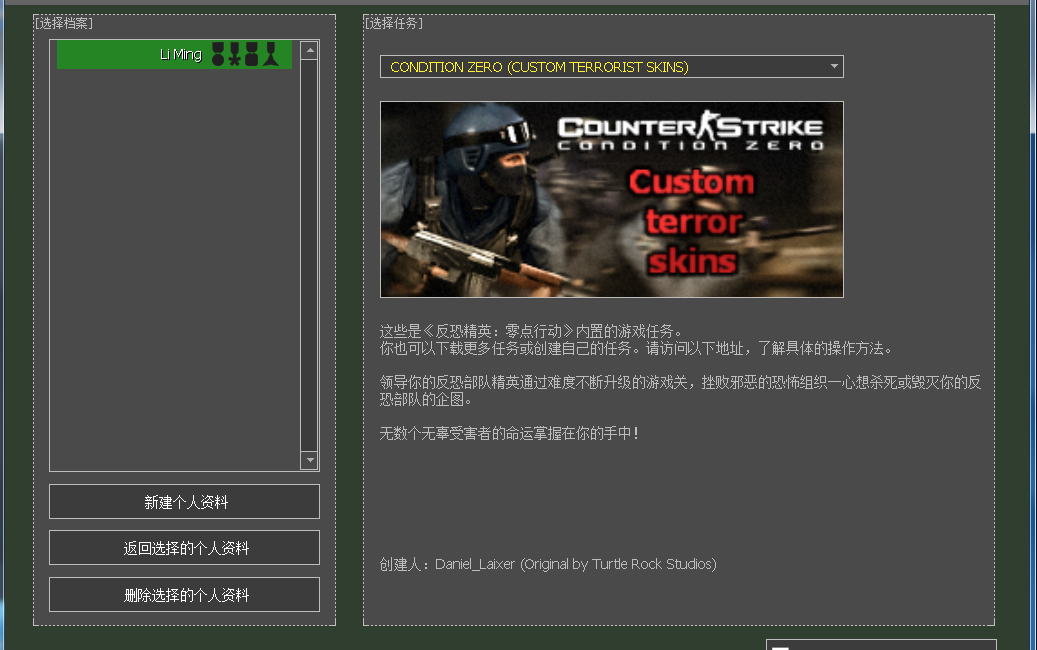Click the scroll-down arrow icon on the profile list
This screenshot has height=650, width=1037.
point(310,461)
